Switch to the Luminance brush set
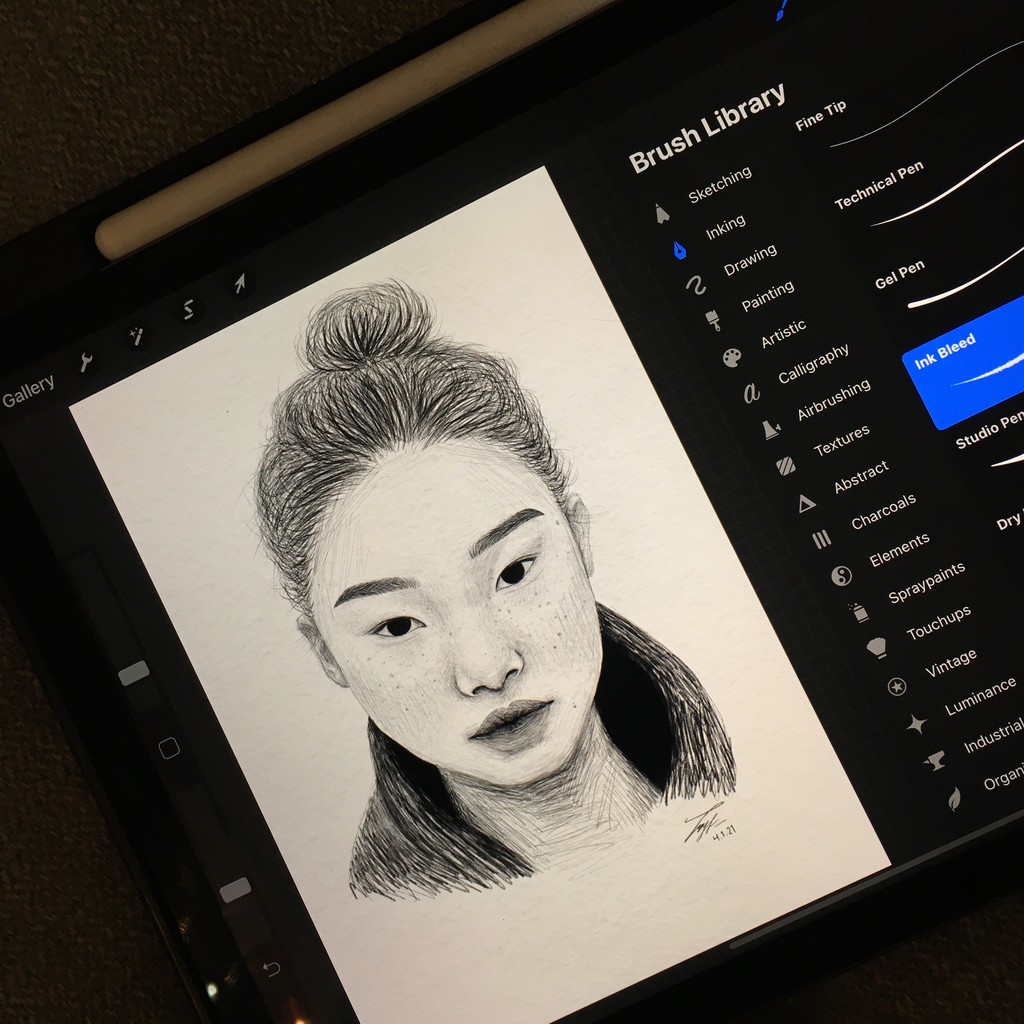The width and height of the screenshot is (1024, 1024). tap(980, 696)
